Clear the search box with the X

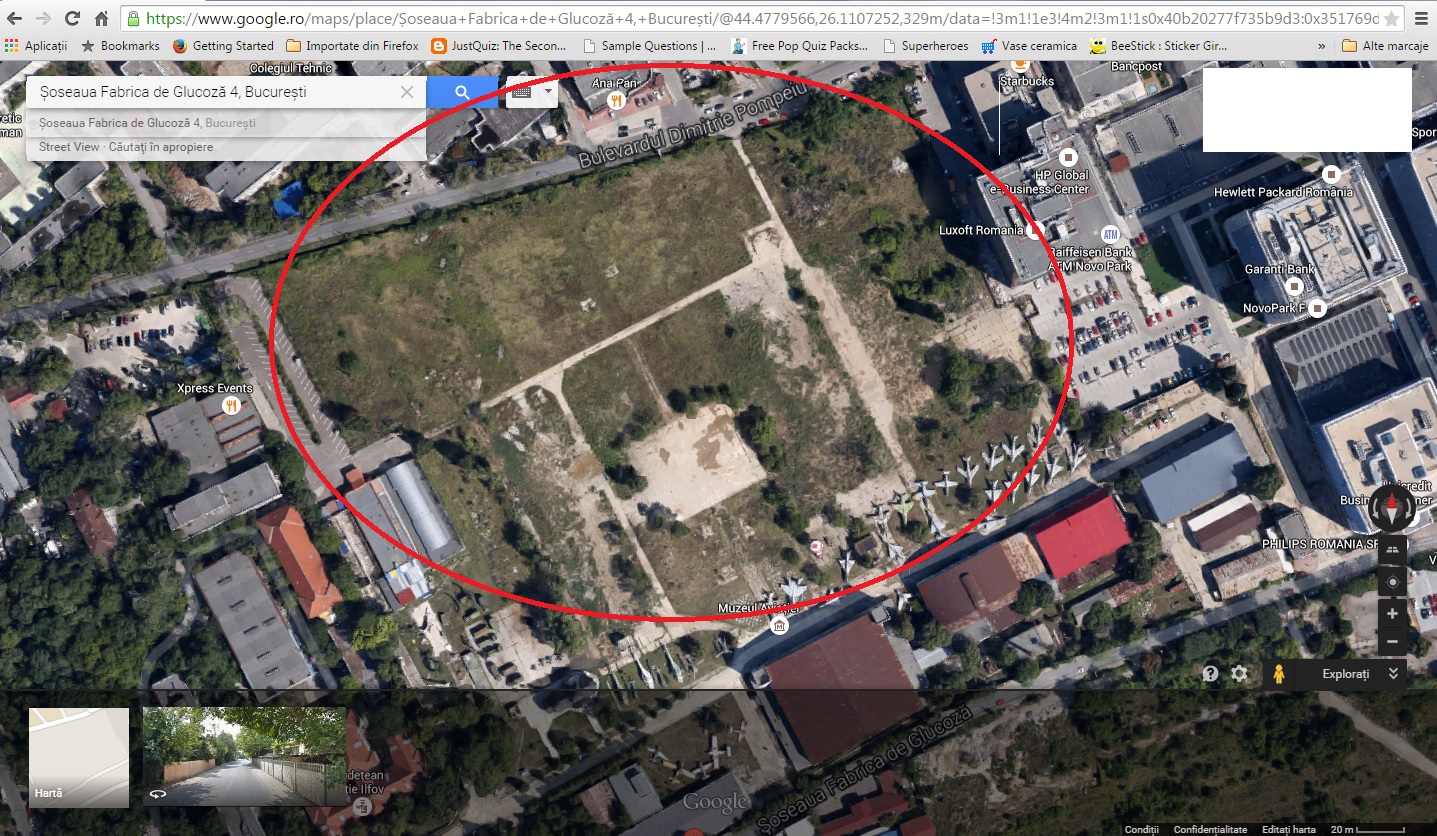coord(407,93)
